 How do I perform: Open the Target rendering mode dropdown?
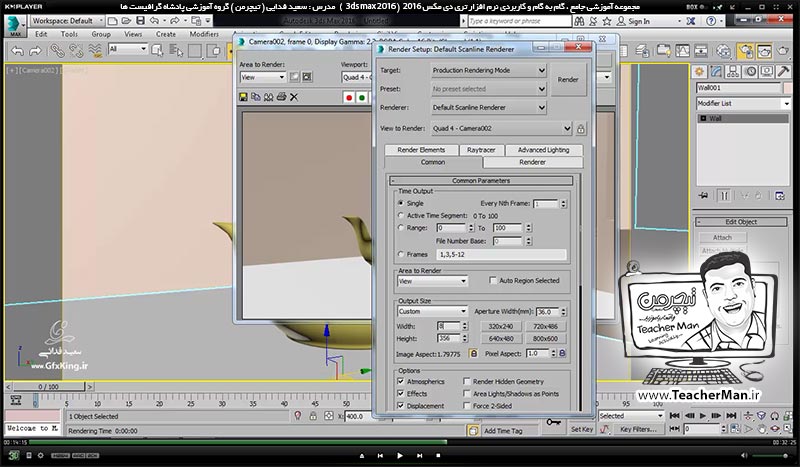point(489,70)
